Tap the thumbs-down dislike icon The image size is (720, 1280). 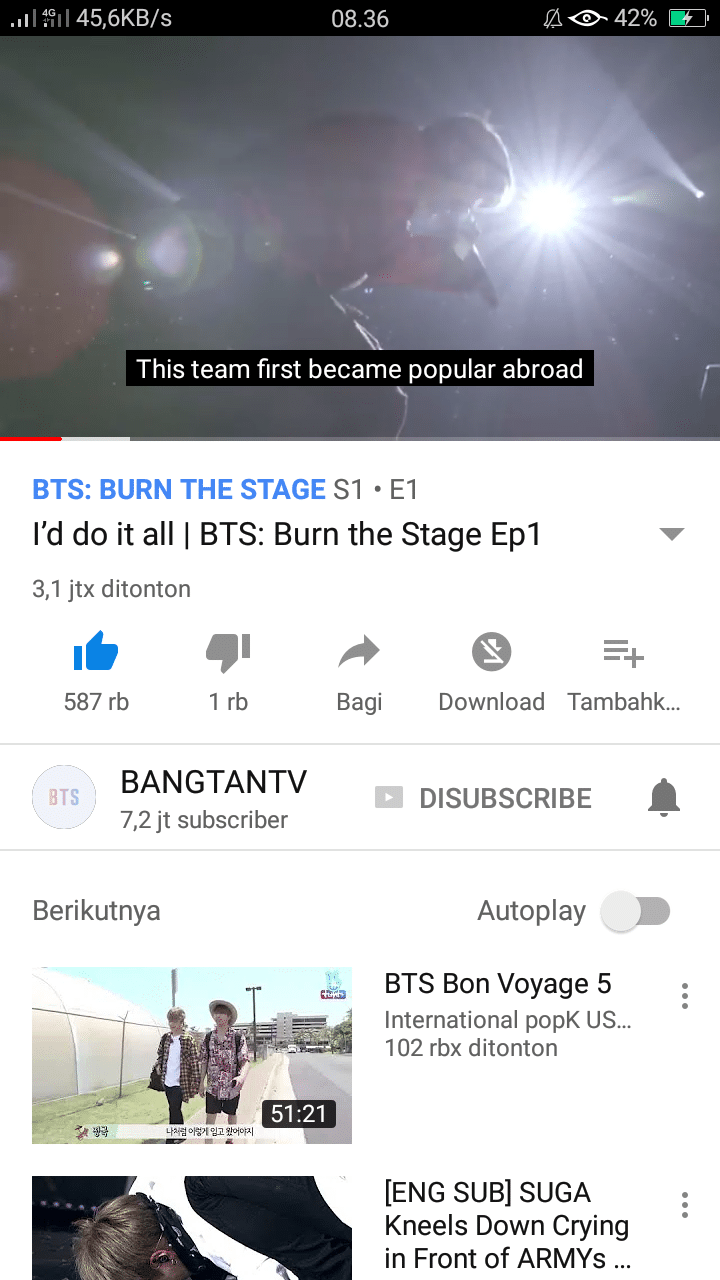[x=228, y=653]
